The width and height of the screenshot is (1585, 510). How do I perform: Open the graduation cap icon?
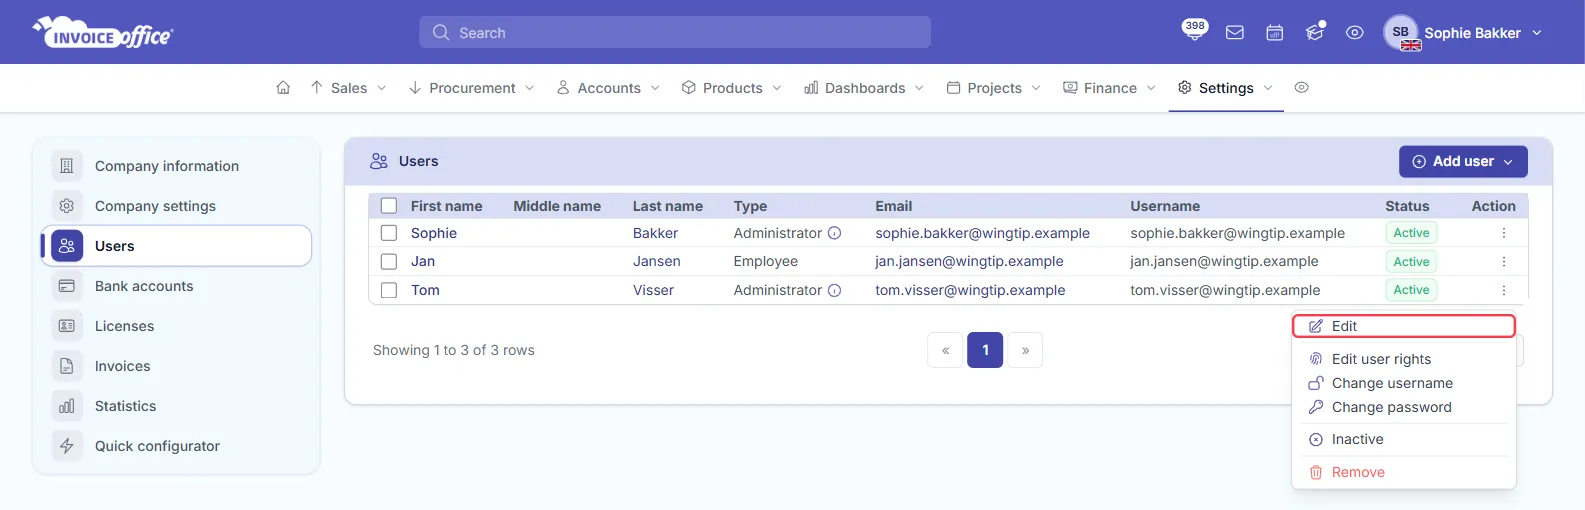click(1315, 33)
